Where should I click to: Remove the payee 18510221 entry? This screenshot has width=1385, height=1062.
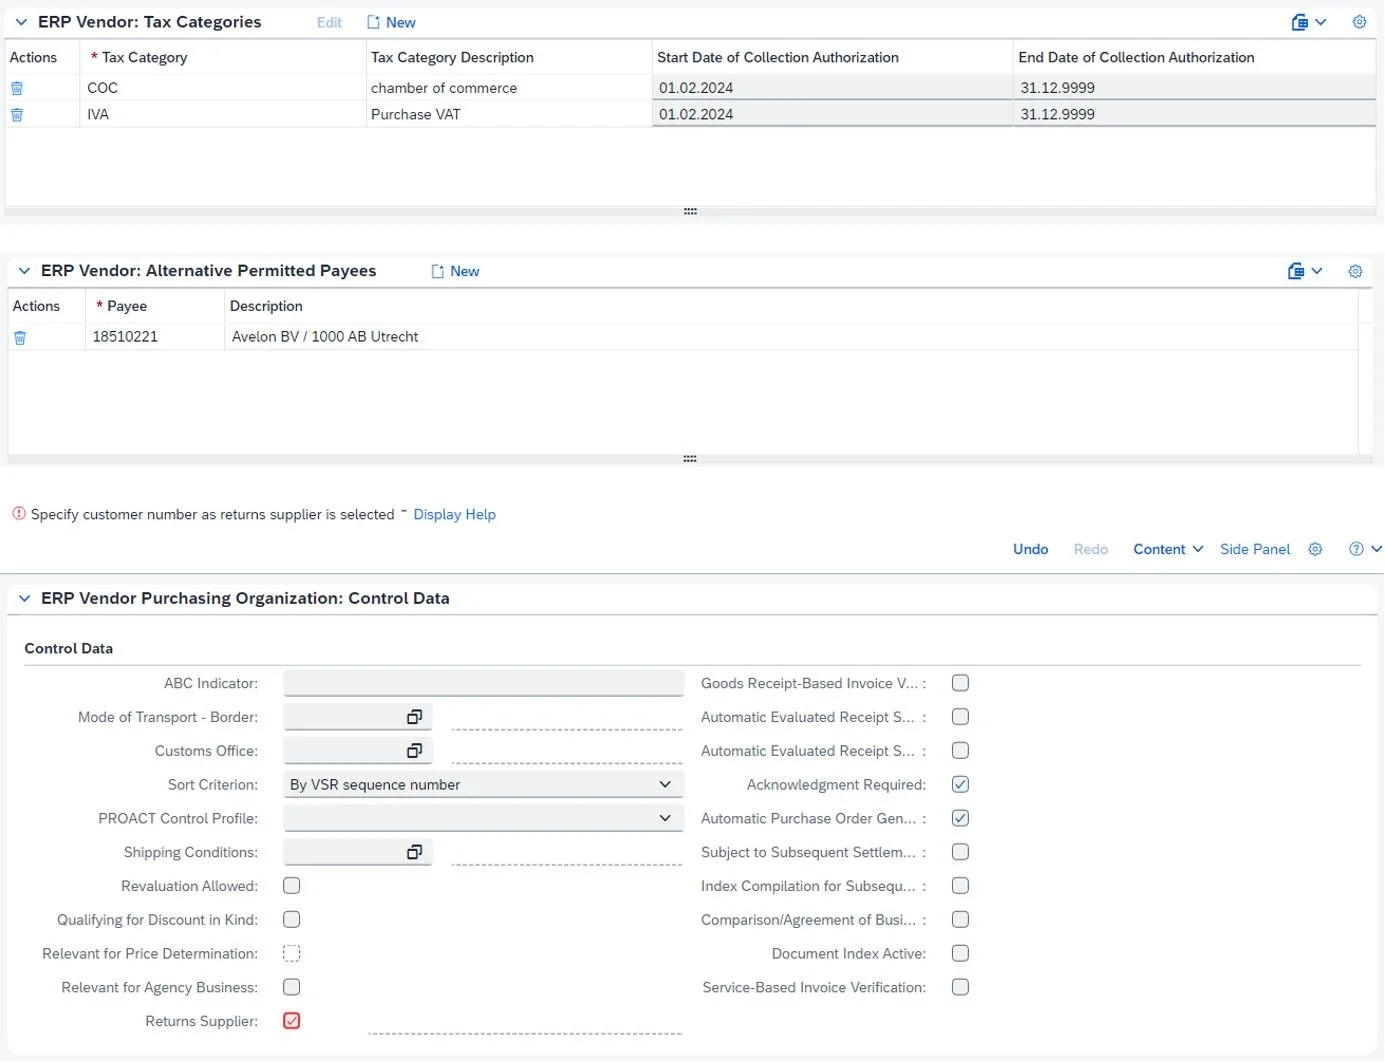19,337
